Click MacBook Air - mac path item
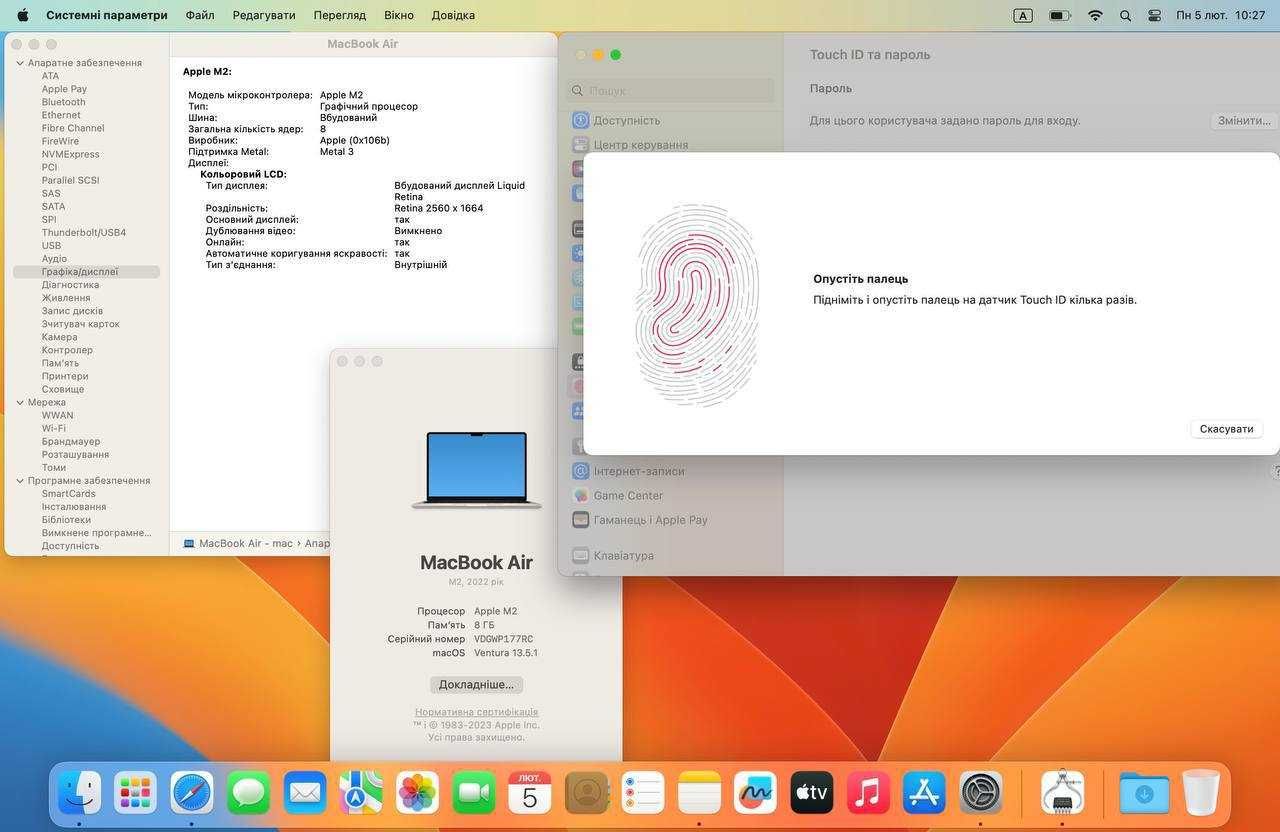Screen dimensions: 1280x832 [x=237, y=544]
